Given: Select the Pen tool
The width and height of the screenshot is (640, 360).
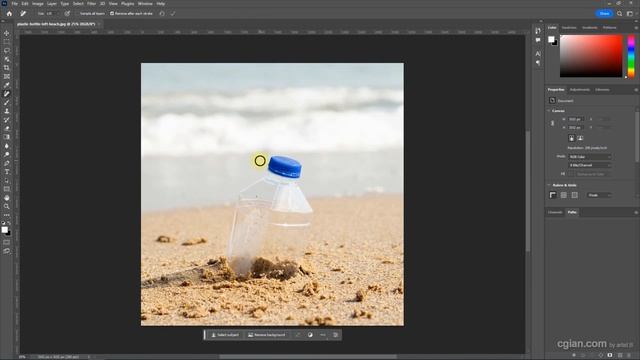Looking at the screenshot, I should (7, 163).
